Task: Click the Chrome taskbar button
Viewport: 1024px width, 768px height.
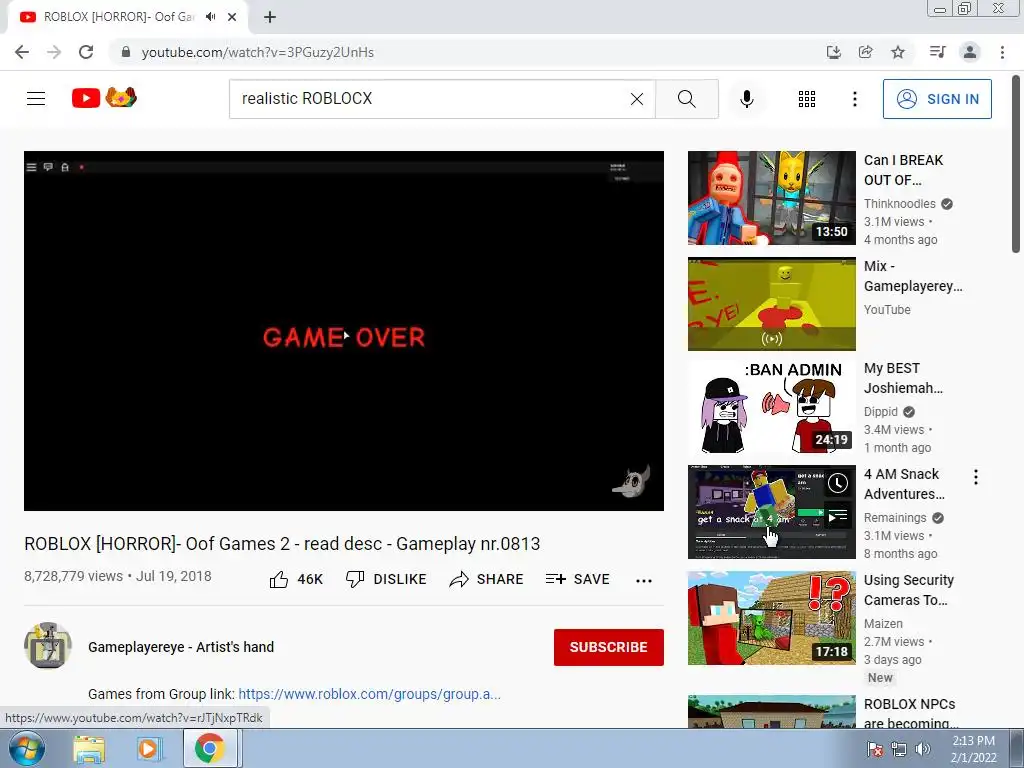Action: [x=210, y=748]
